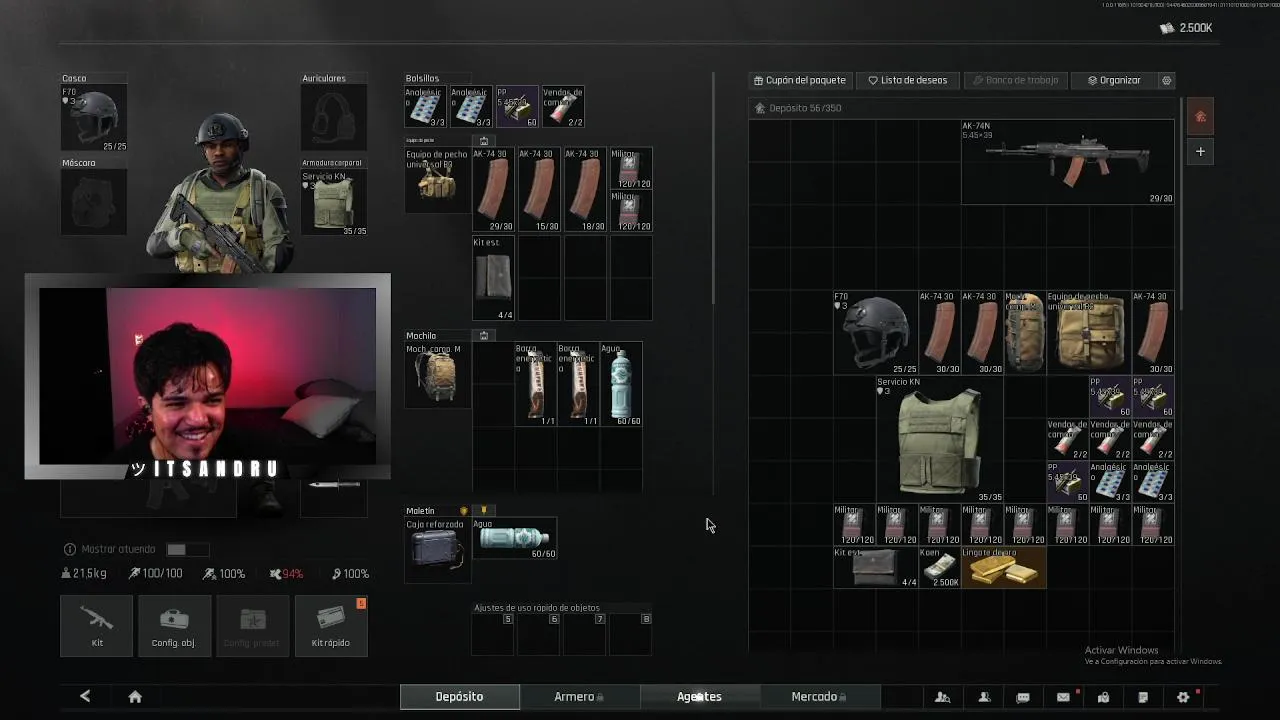The width and height of the screenshot is (1280, 720).
Task: Click the loadout panel scrollbar
Action: [x=713, y=188]
